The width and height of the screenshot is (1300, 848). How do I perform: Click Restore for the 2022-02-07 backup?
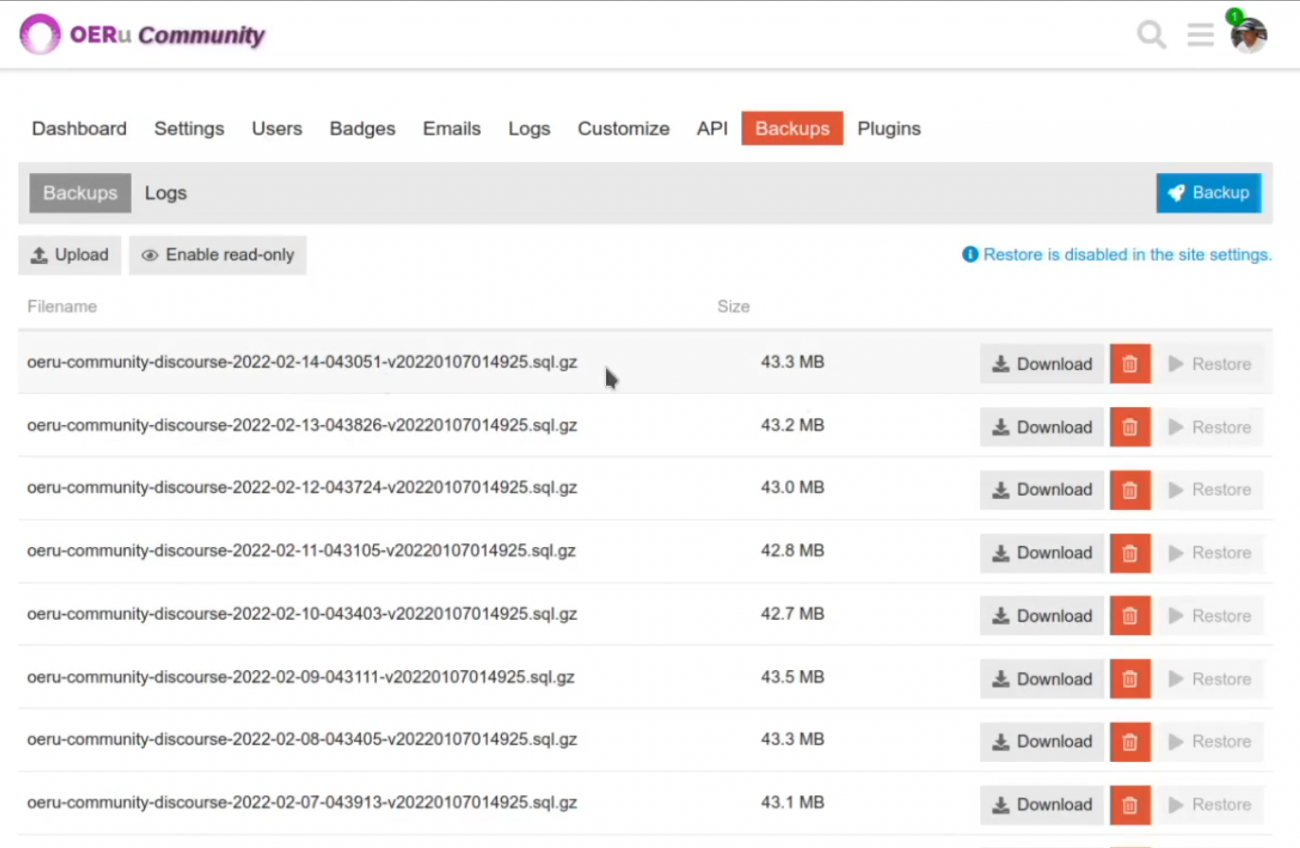(x=1210, y=805)
